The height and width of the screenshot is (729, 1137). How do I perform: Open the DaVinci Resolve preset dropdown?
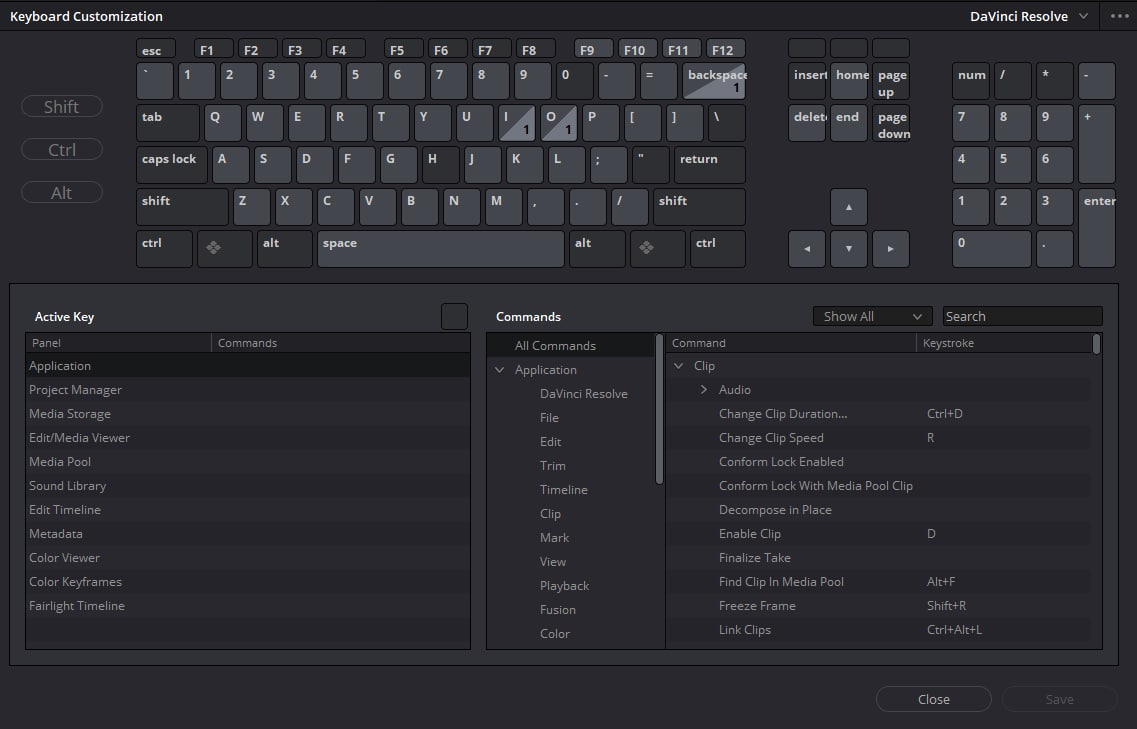[x=1029, y=16]
